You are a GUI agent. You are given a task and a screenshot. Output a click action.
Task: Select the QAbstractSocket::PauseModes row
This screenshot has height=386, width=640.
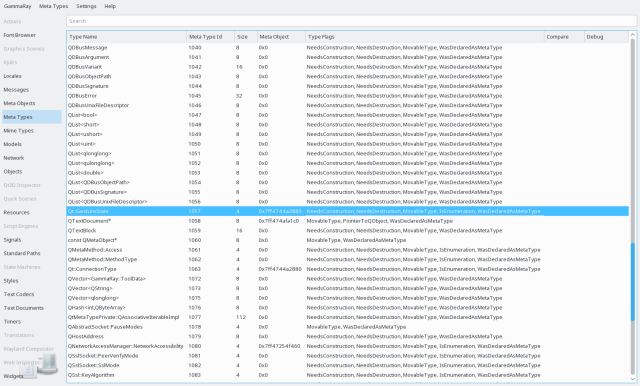347,327
